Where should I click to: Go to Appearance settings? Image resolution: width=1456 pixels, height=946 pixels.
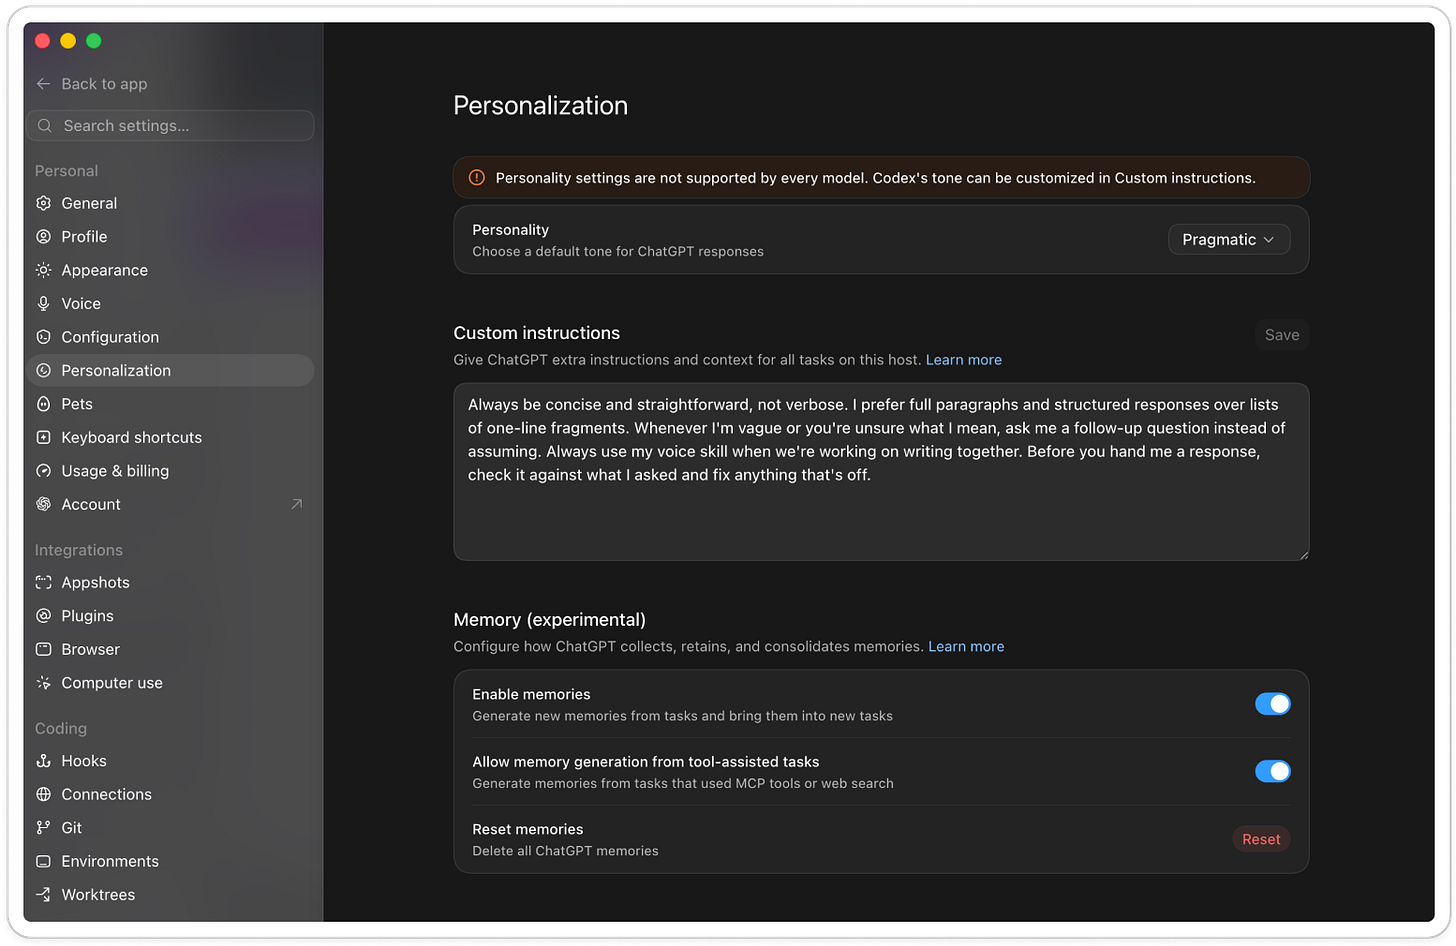170,270
